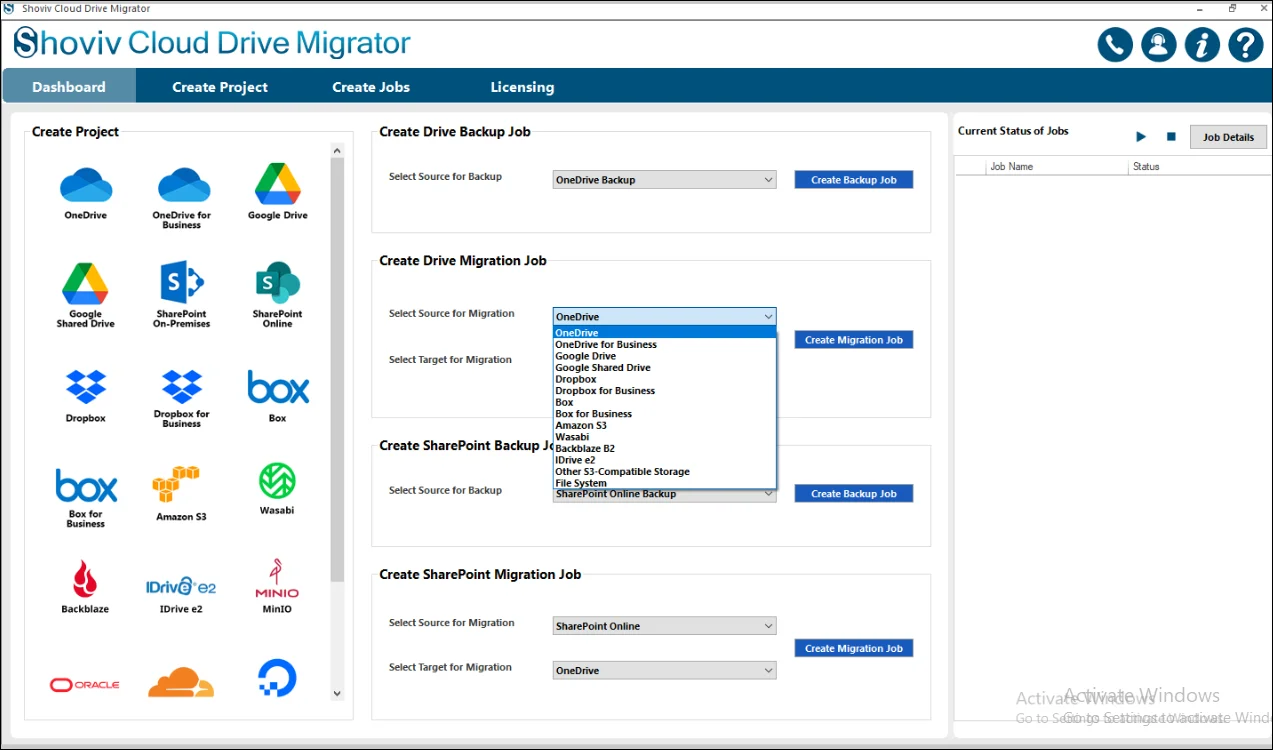Open the OneDrive Backup source dropdown

point(664,180)
